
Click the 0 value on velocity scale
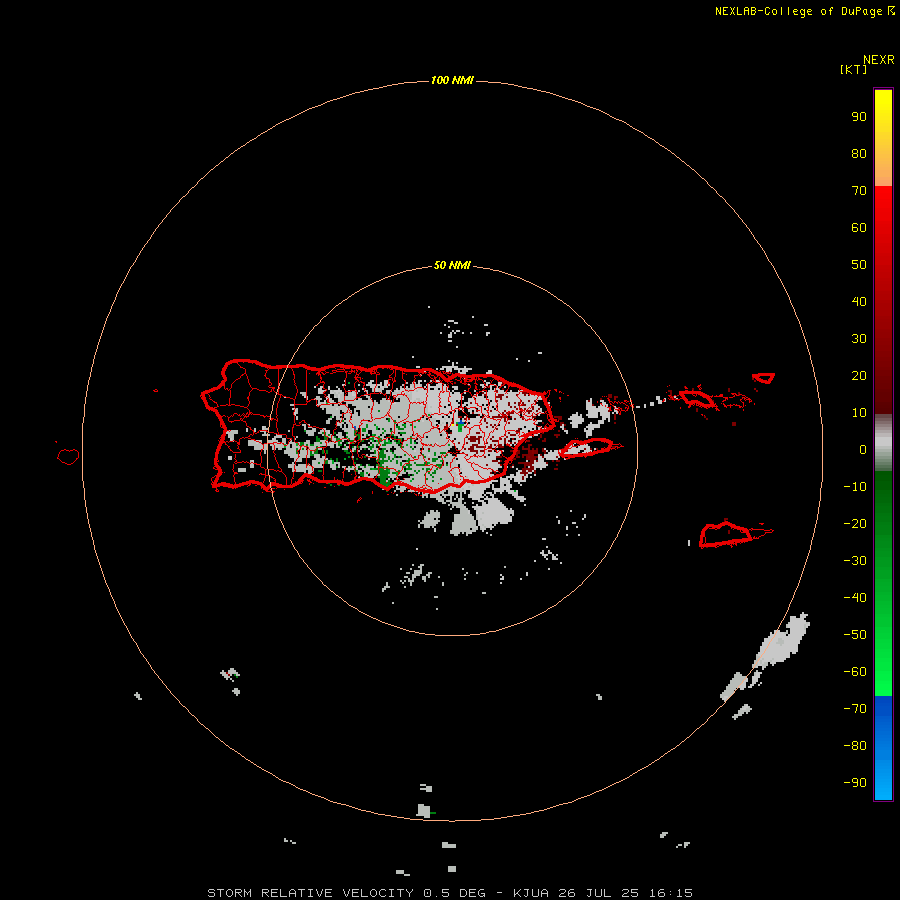point(863,450)
